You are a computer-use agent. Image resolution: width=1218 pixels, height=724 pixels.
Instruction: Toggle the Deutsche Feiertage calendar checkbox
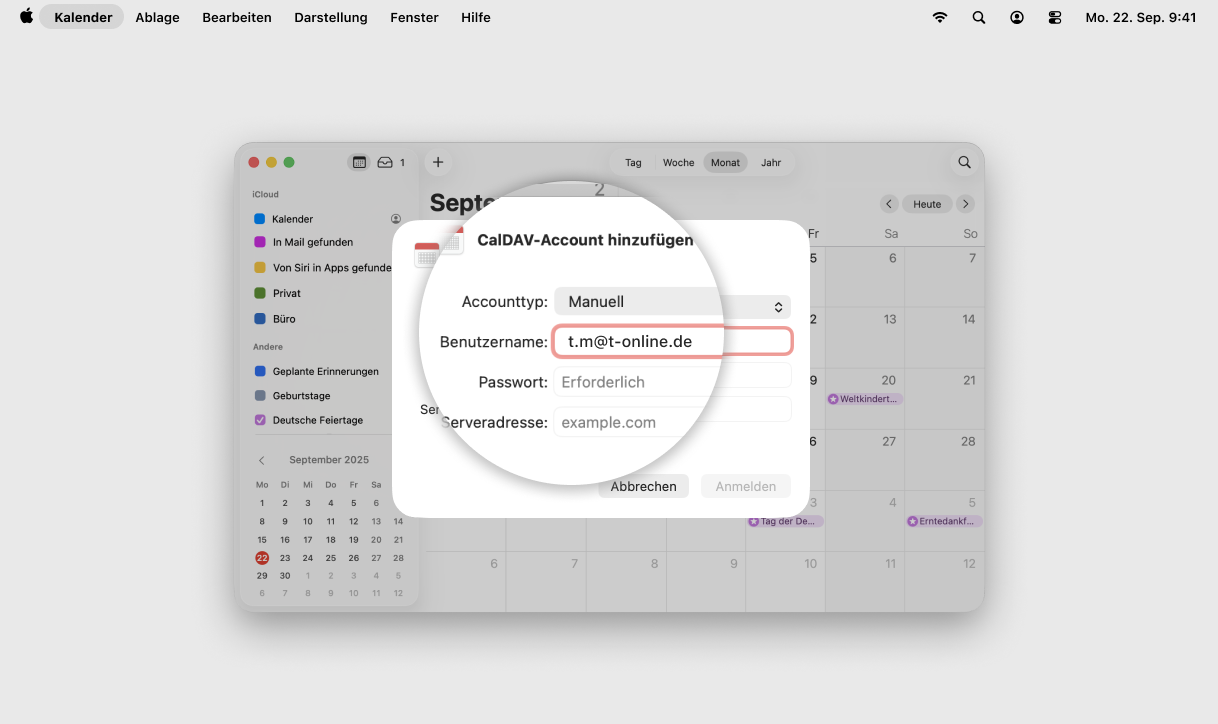point(260,420)
